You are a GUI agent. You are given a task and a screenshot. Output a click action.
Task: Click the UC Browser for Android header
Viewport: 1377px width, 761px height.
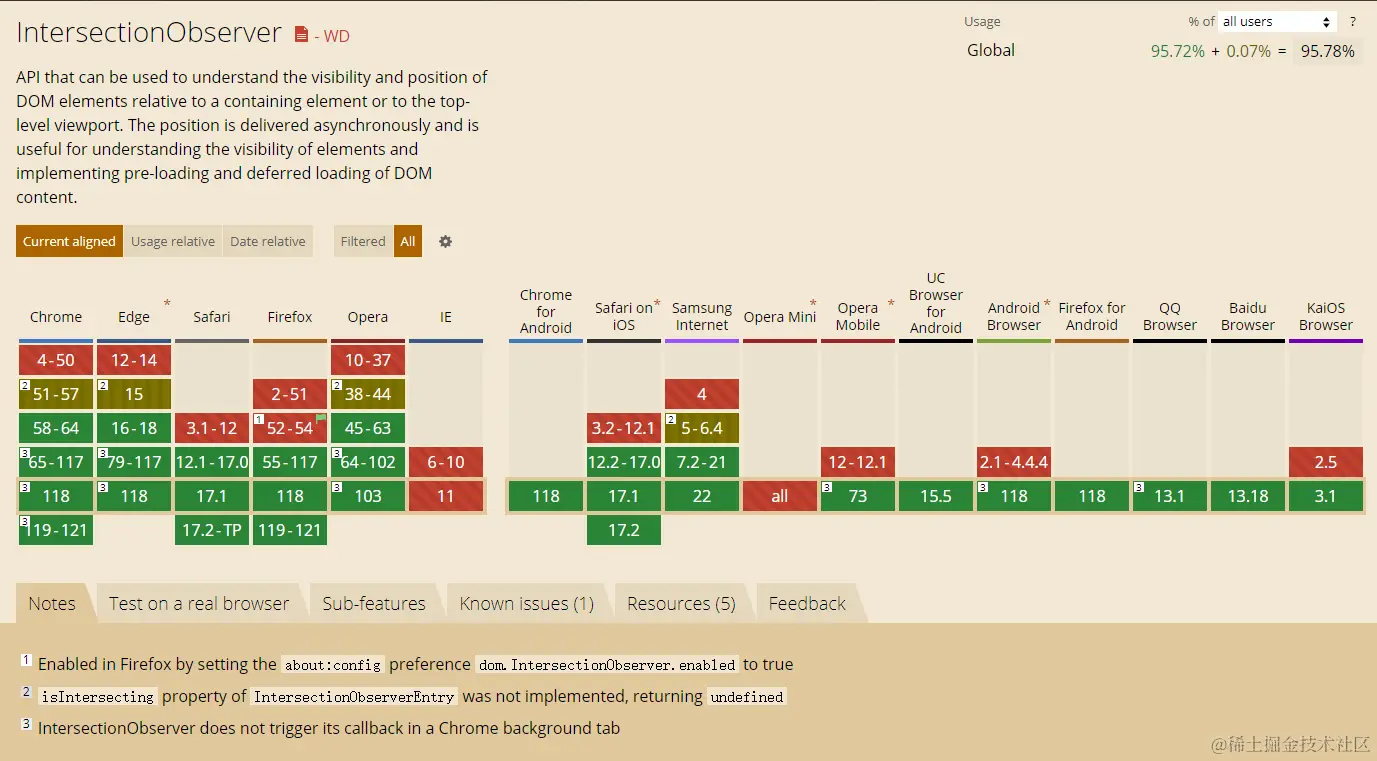pyautogui.click(x=936, y=303)
